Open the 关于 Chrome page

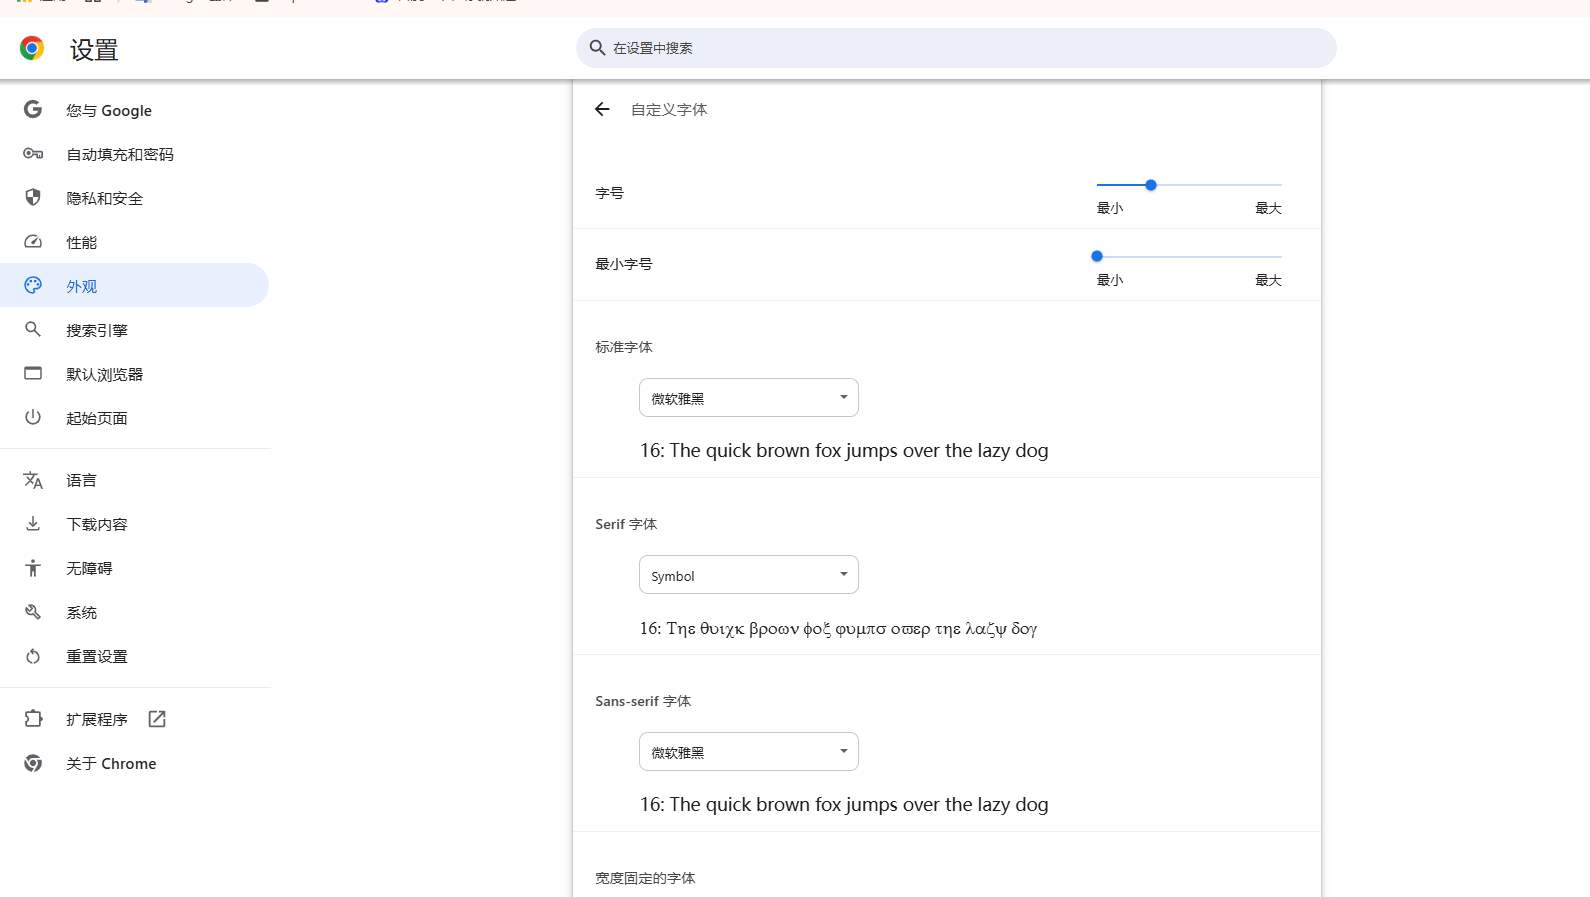pyautogui.click(x=135, y=763)
